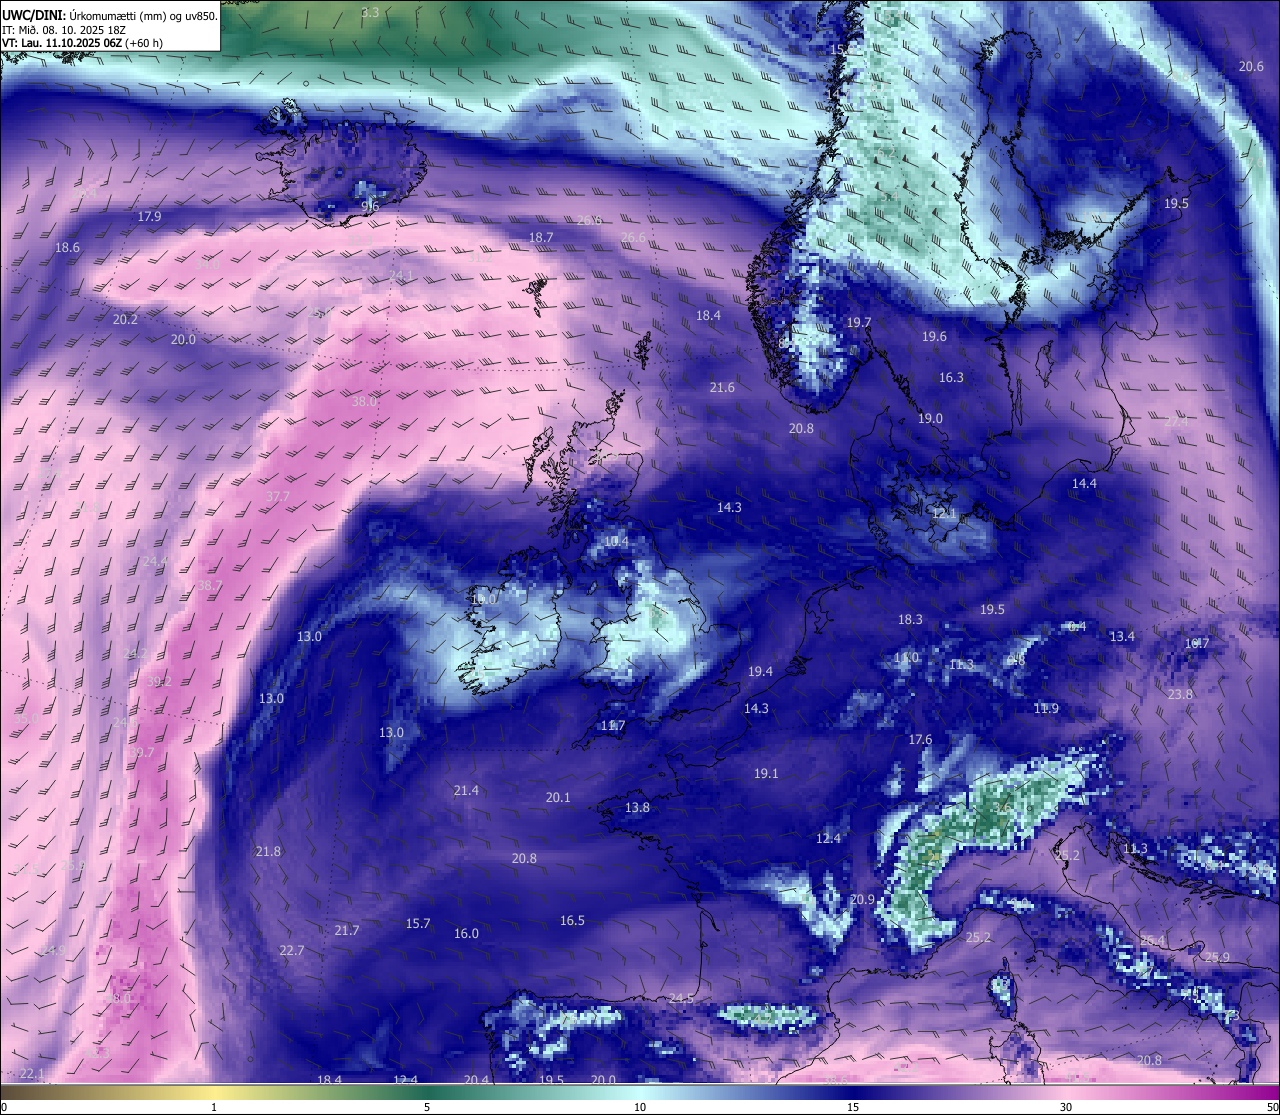Click the 1 tick on the color scale
This screenshot has width=1280, height=1115.
pyautogui.click(x=214, y=1107)
